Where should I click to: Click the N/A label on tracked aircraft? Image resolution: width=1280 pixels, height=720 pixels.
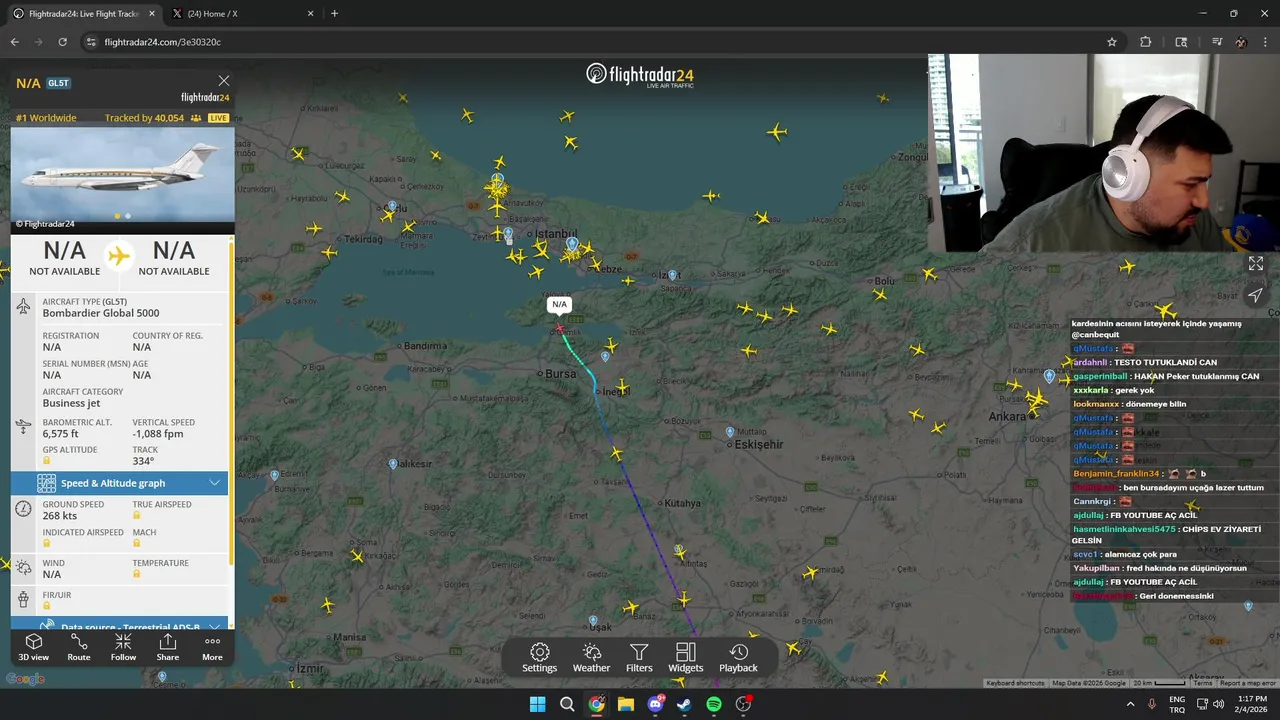pyautogui.click(x=559, y=304)
